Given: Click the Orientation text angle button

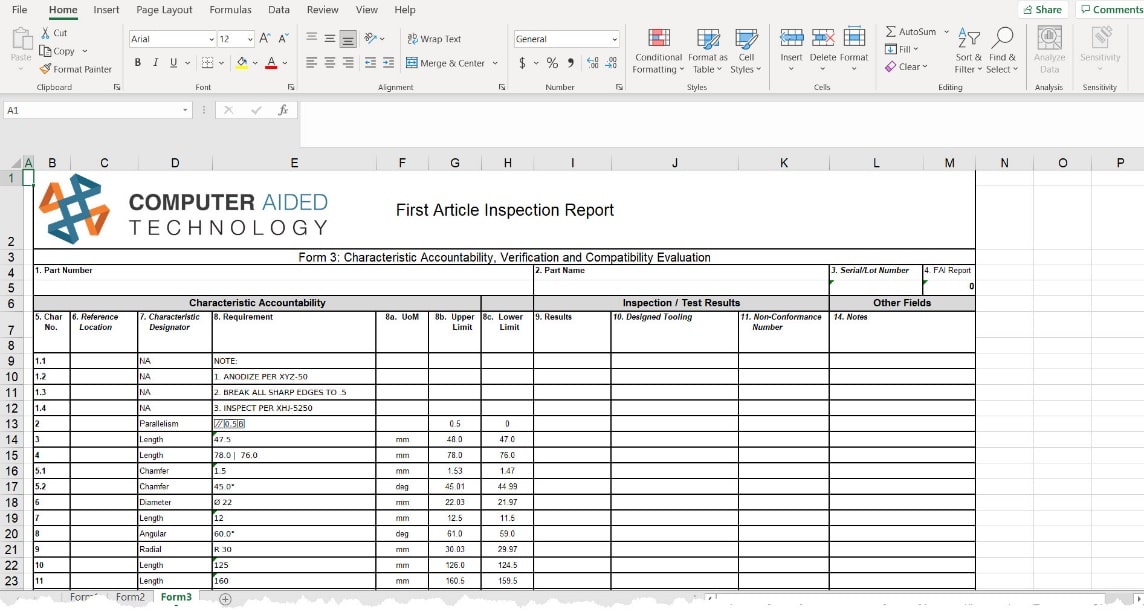Looking at the screenshot, I should click(371, 39).
